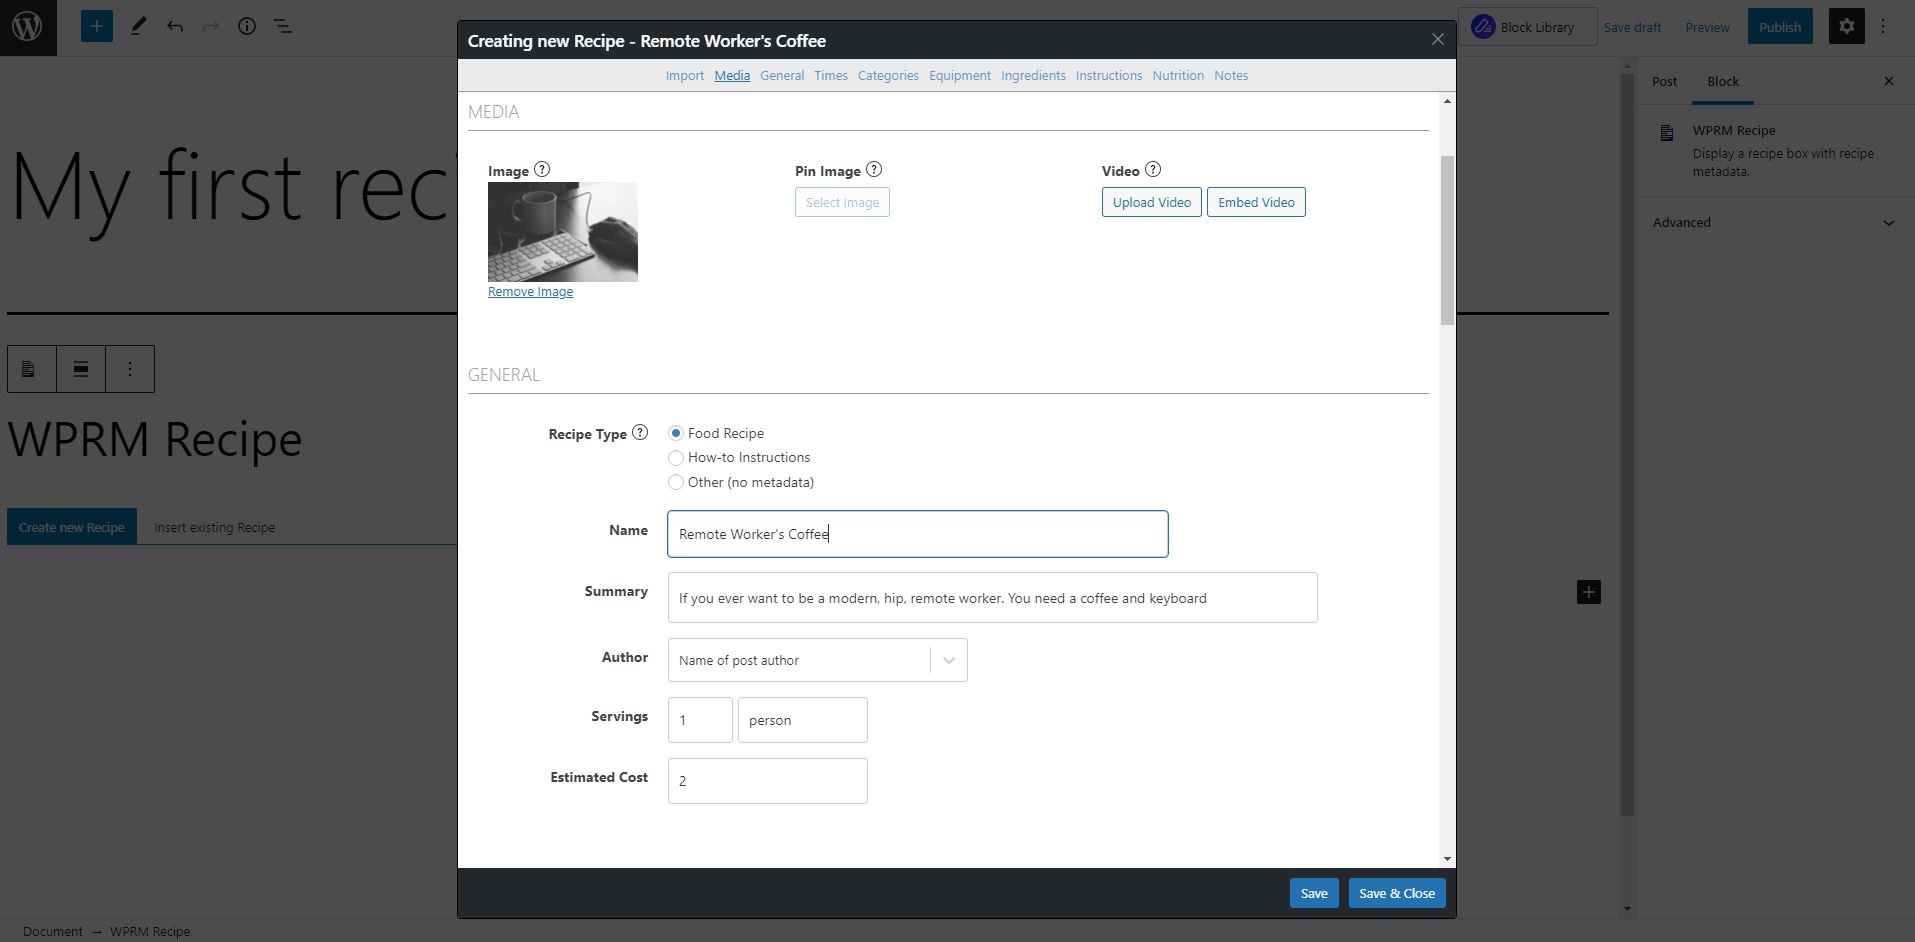
Task: Select the Food Recipe option
Action: click(x=676, y=432)
